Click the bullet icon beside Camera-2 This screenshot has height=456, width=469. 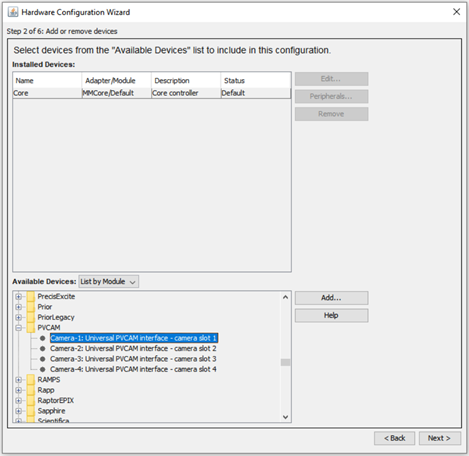42,349
